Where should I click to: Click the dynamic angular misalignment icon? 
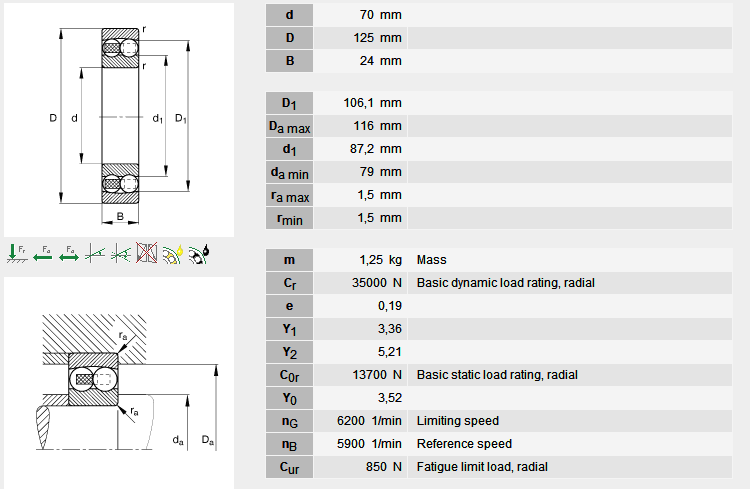[x=121, y=253]
